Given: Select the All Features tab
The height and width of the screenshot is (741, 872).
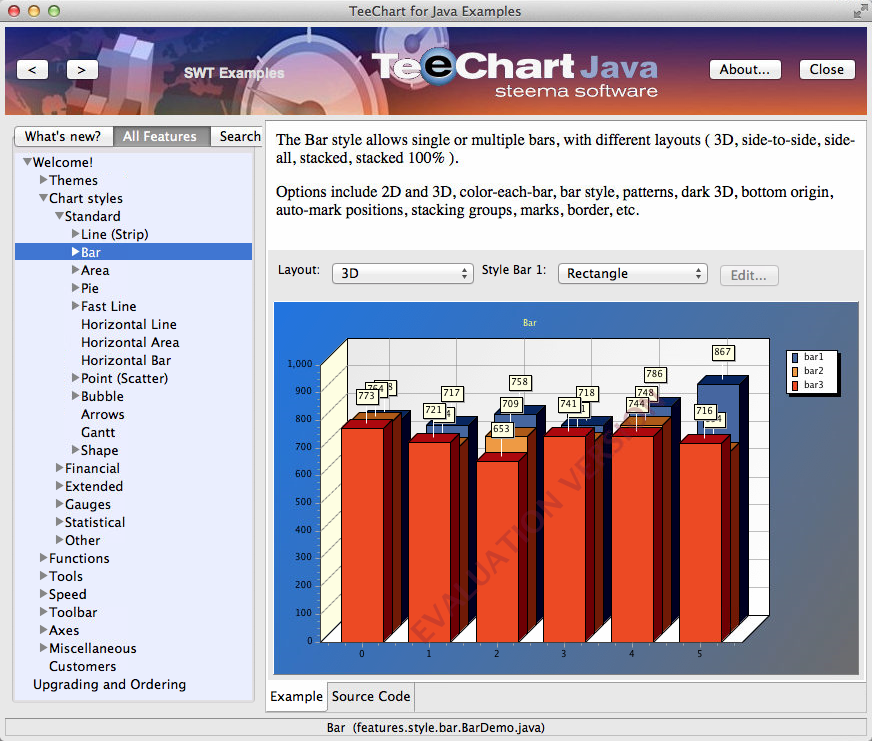Looking at the screenshot, I should pos(161,136).
